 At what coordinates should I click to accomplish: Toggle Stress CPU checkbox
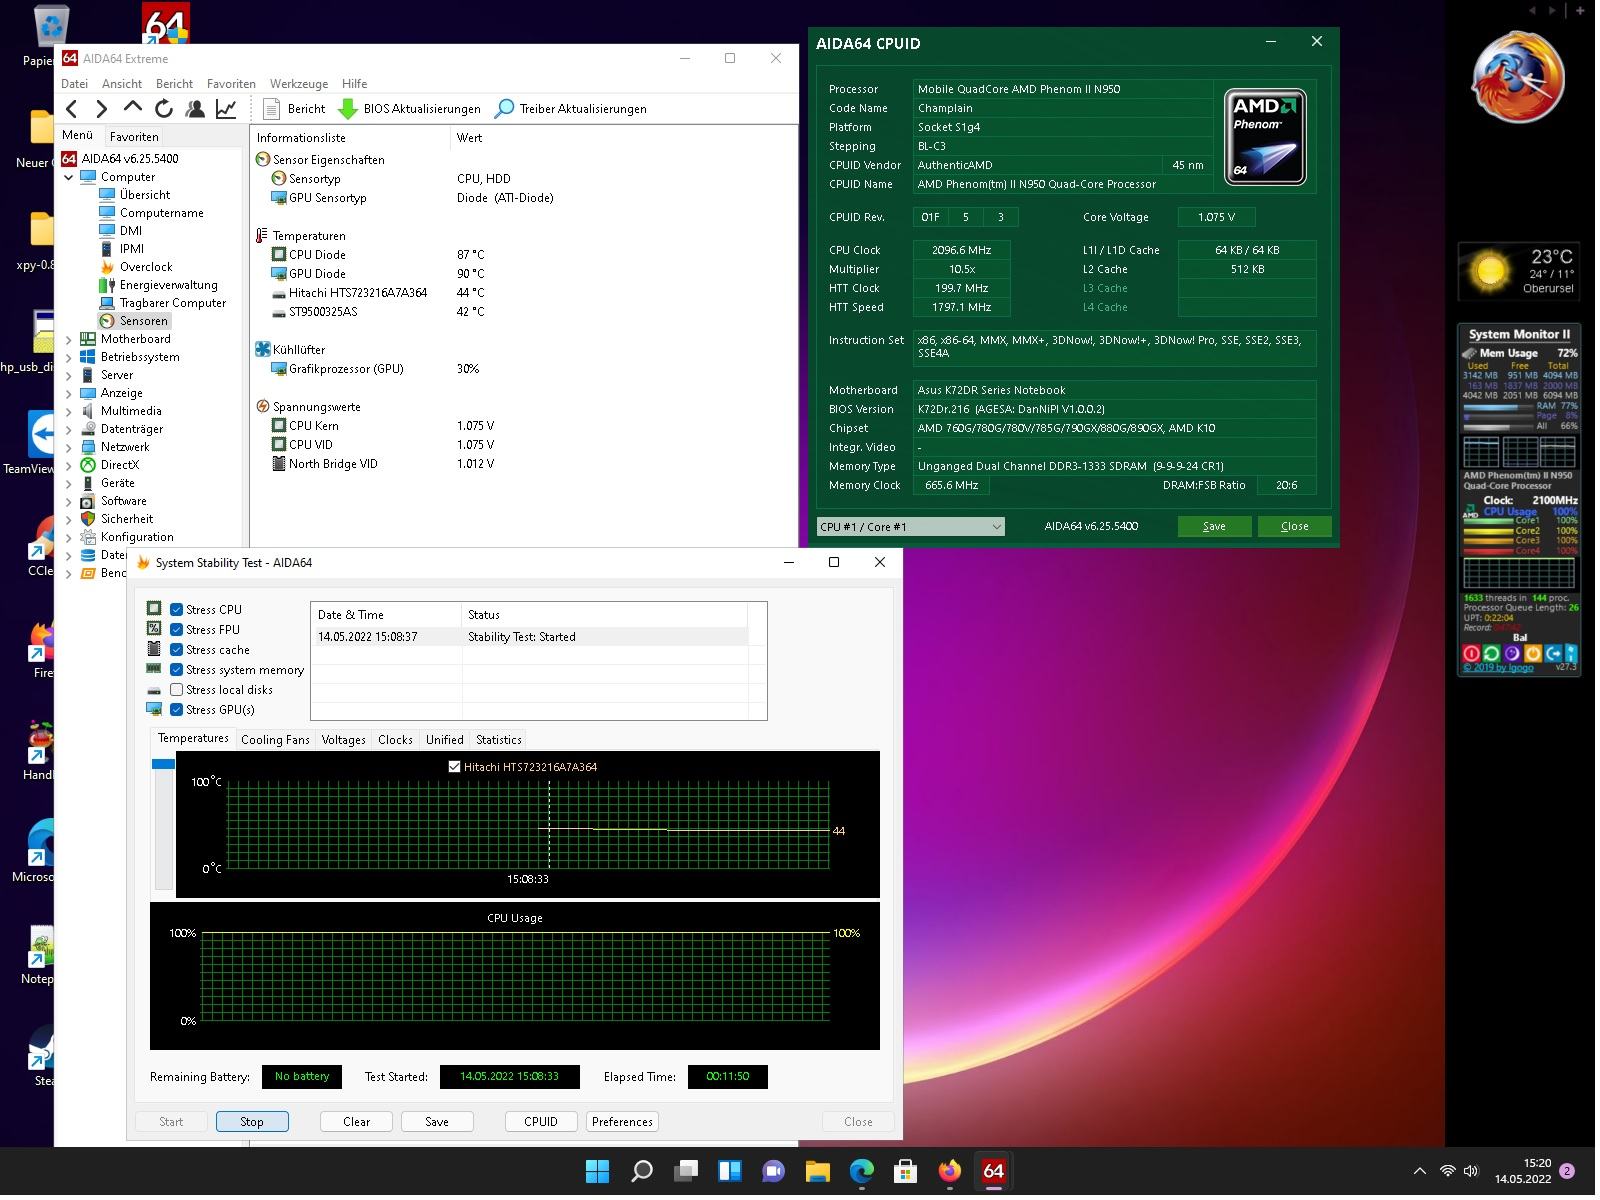coord(176,610)
